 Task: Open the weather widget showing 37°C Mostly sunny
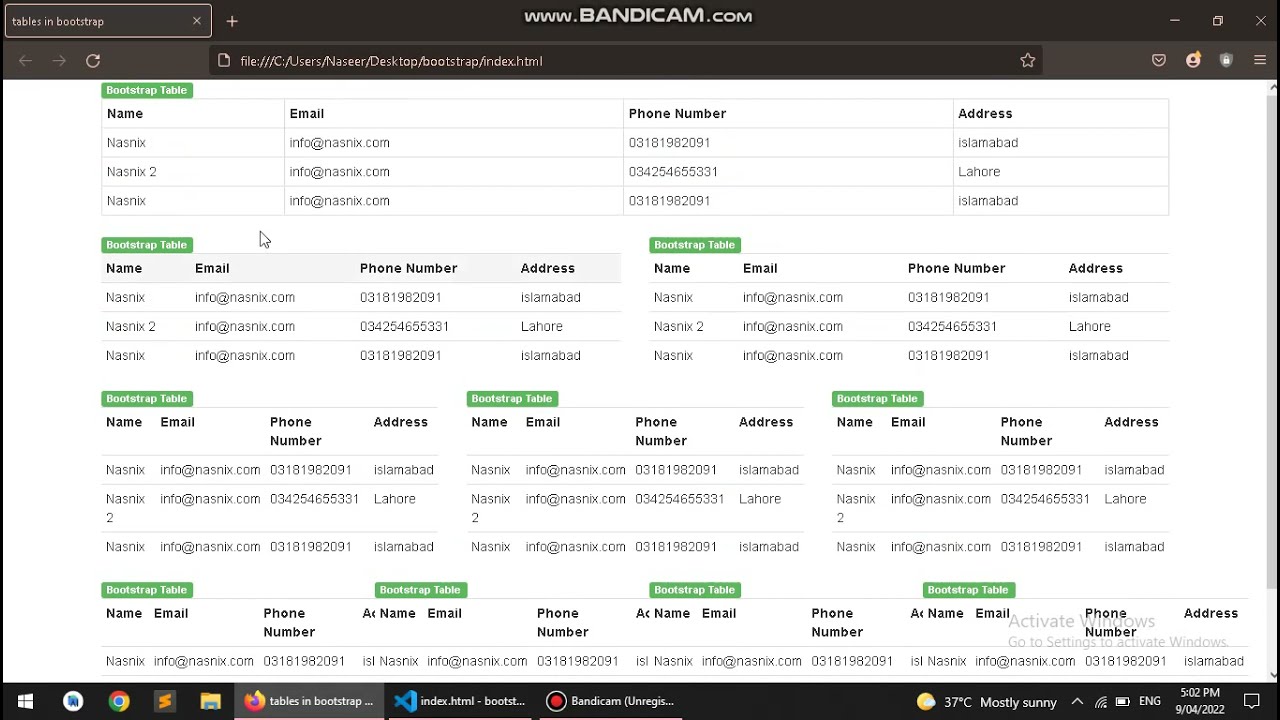pyautogui.click(x=987, y=702)
